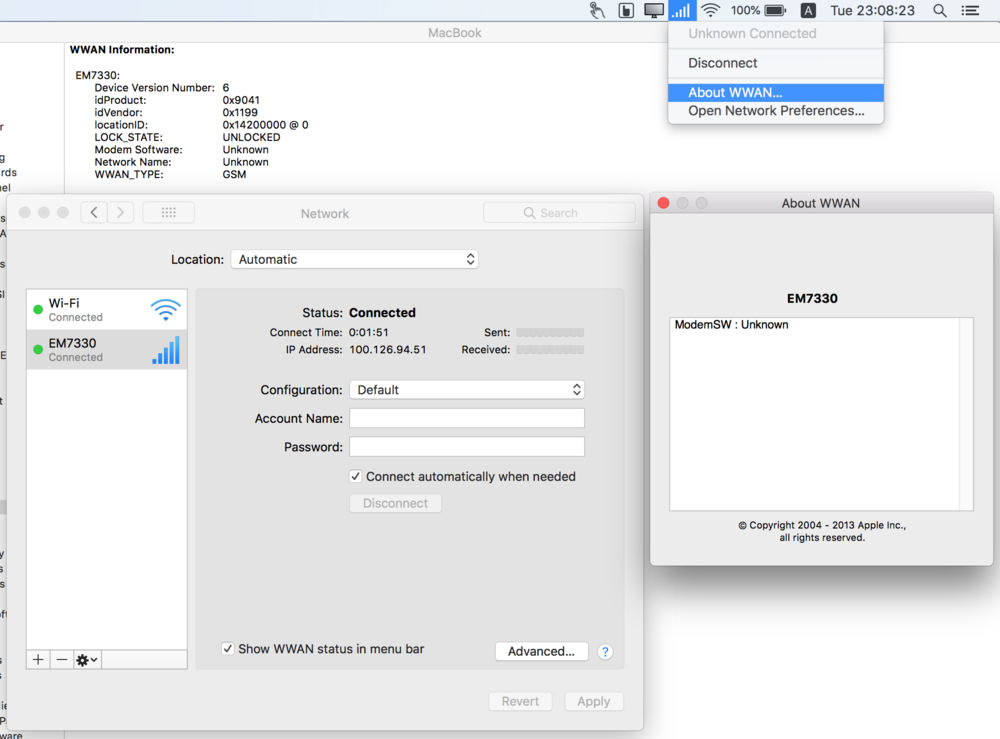This screenshot has height=739, width=1000.
Task: Open help with the question mark button
Action: (x=605, y=652)
